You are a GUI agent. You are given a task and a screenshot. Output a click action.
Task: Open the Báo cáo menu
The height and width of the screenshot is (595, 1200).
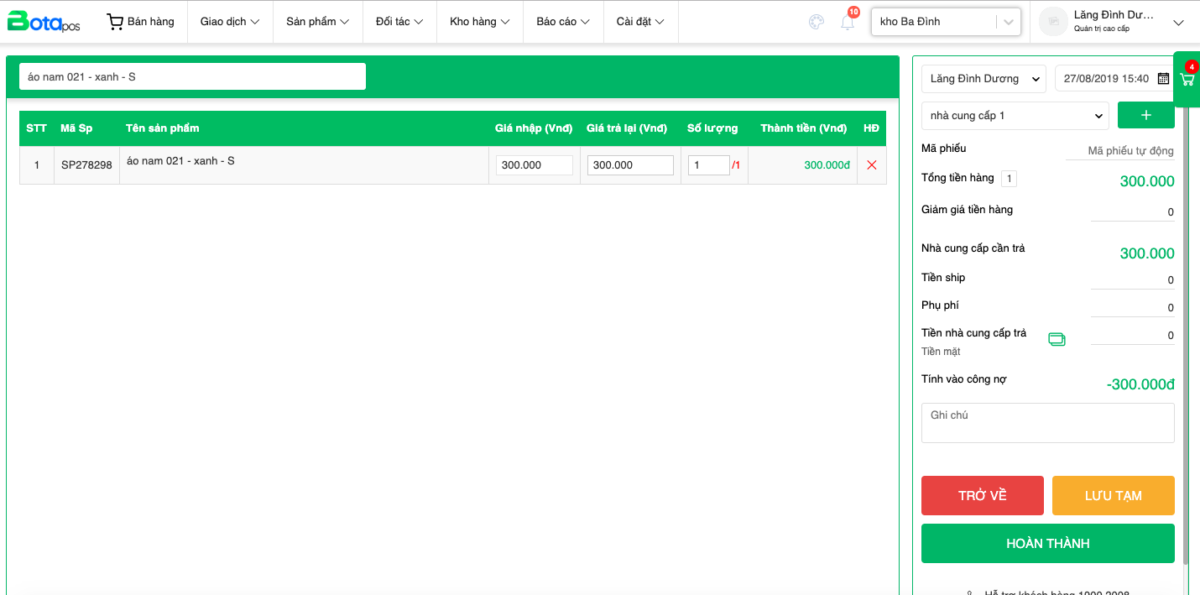click(x=562, y=22)
